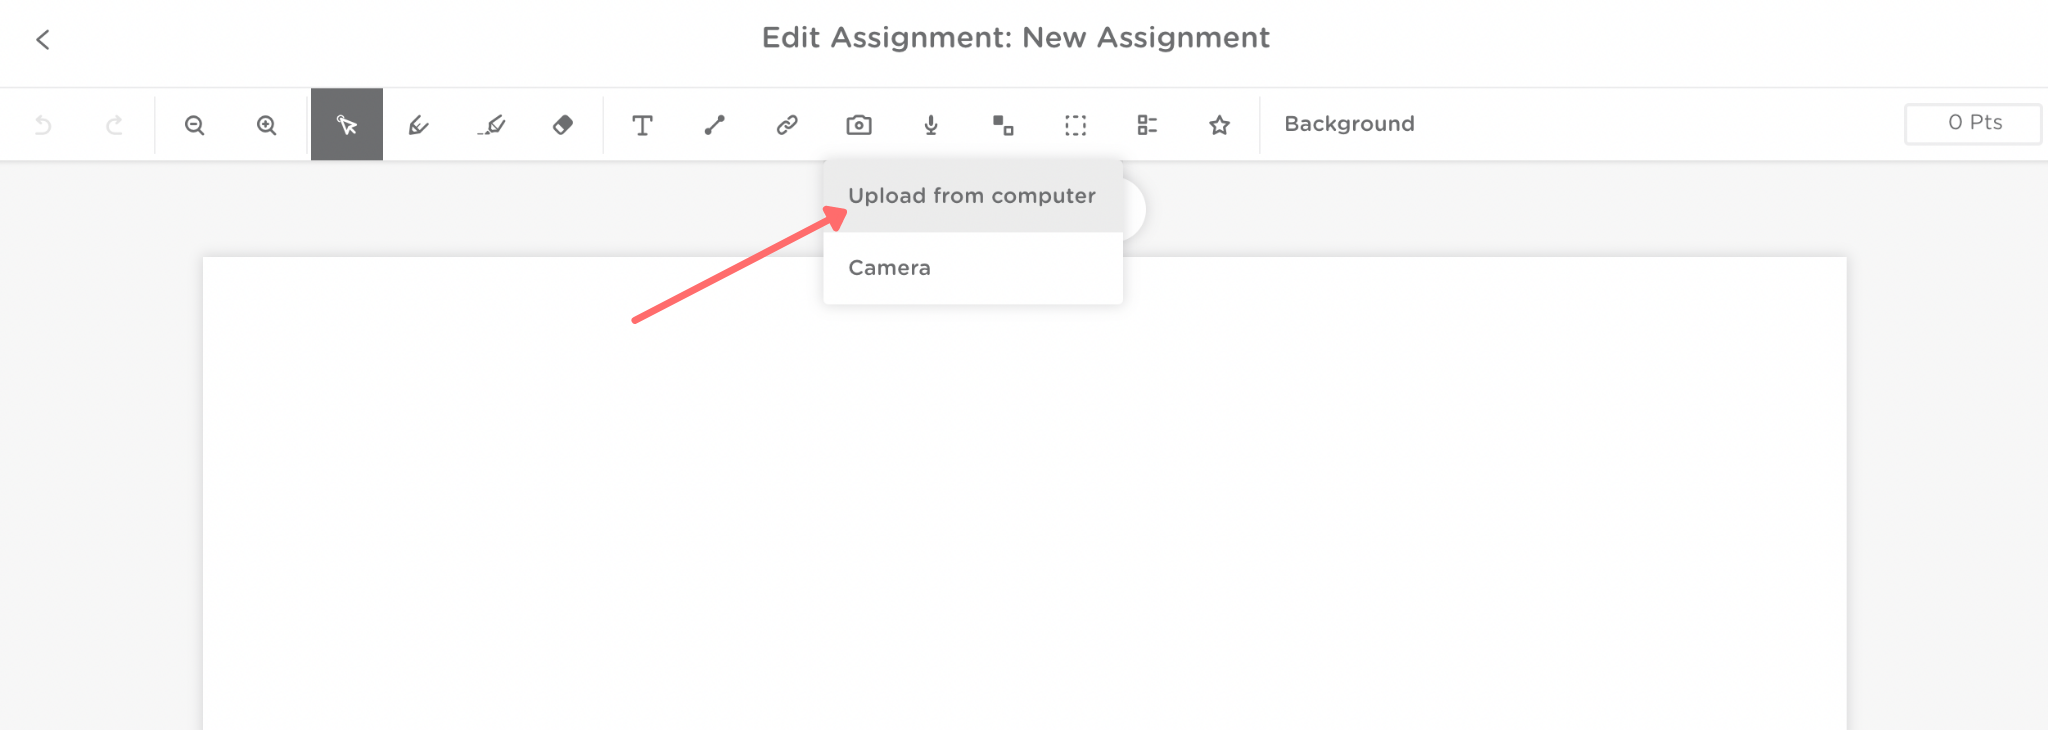Click the redo arrow icon

click(x=115, y=125)
